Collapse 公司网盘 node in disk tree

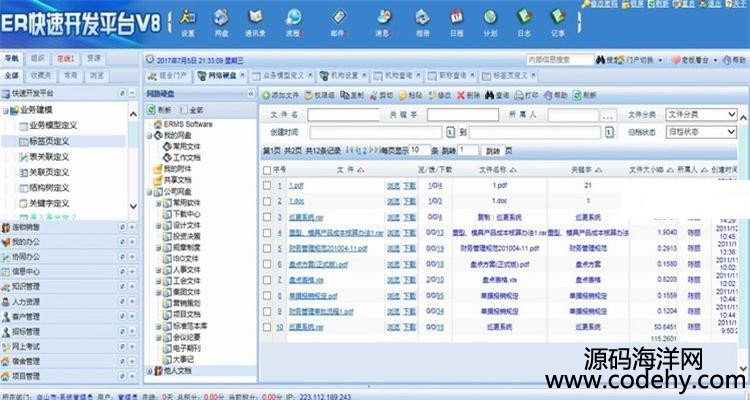coord(150,192)
